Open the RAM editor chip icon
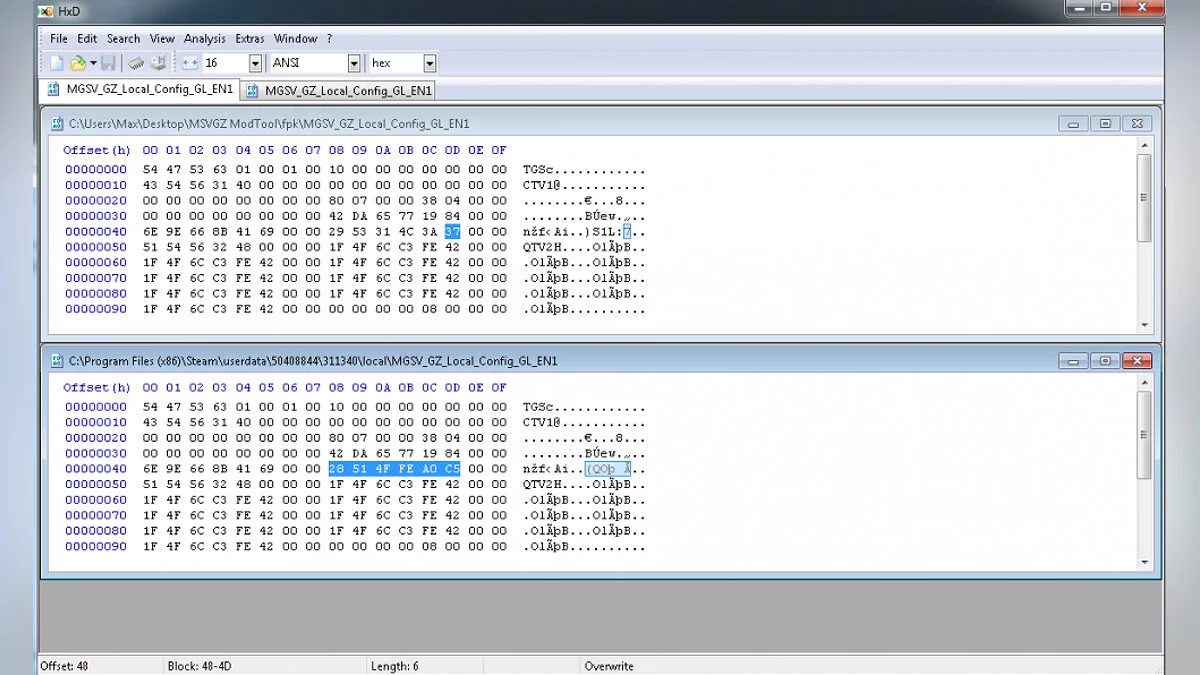 click(136, 63)
